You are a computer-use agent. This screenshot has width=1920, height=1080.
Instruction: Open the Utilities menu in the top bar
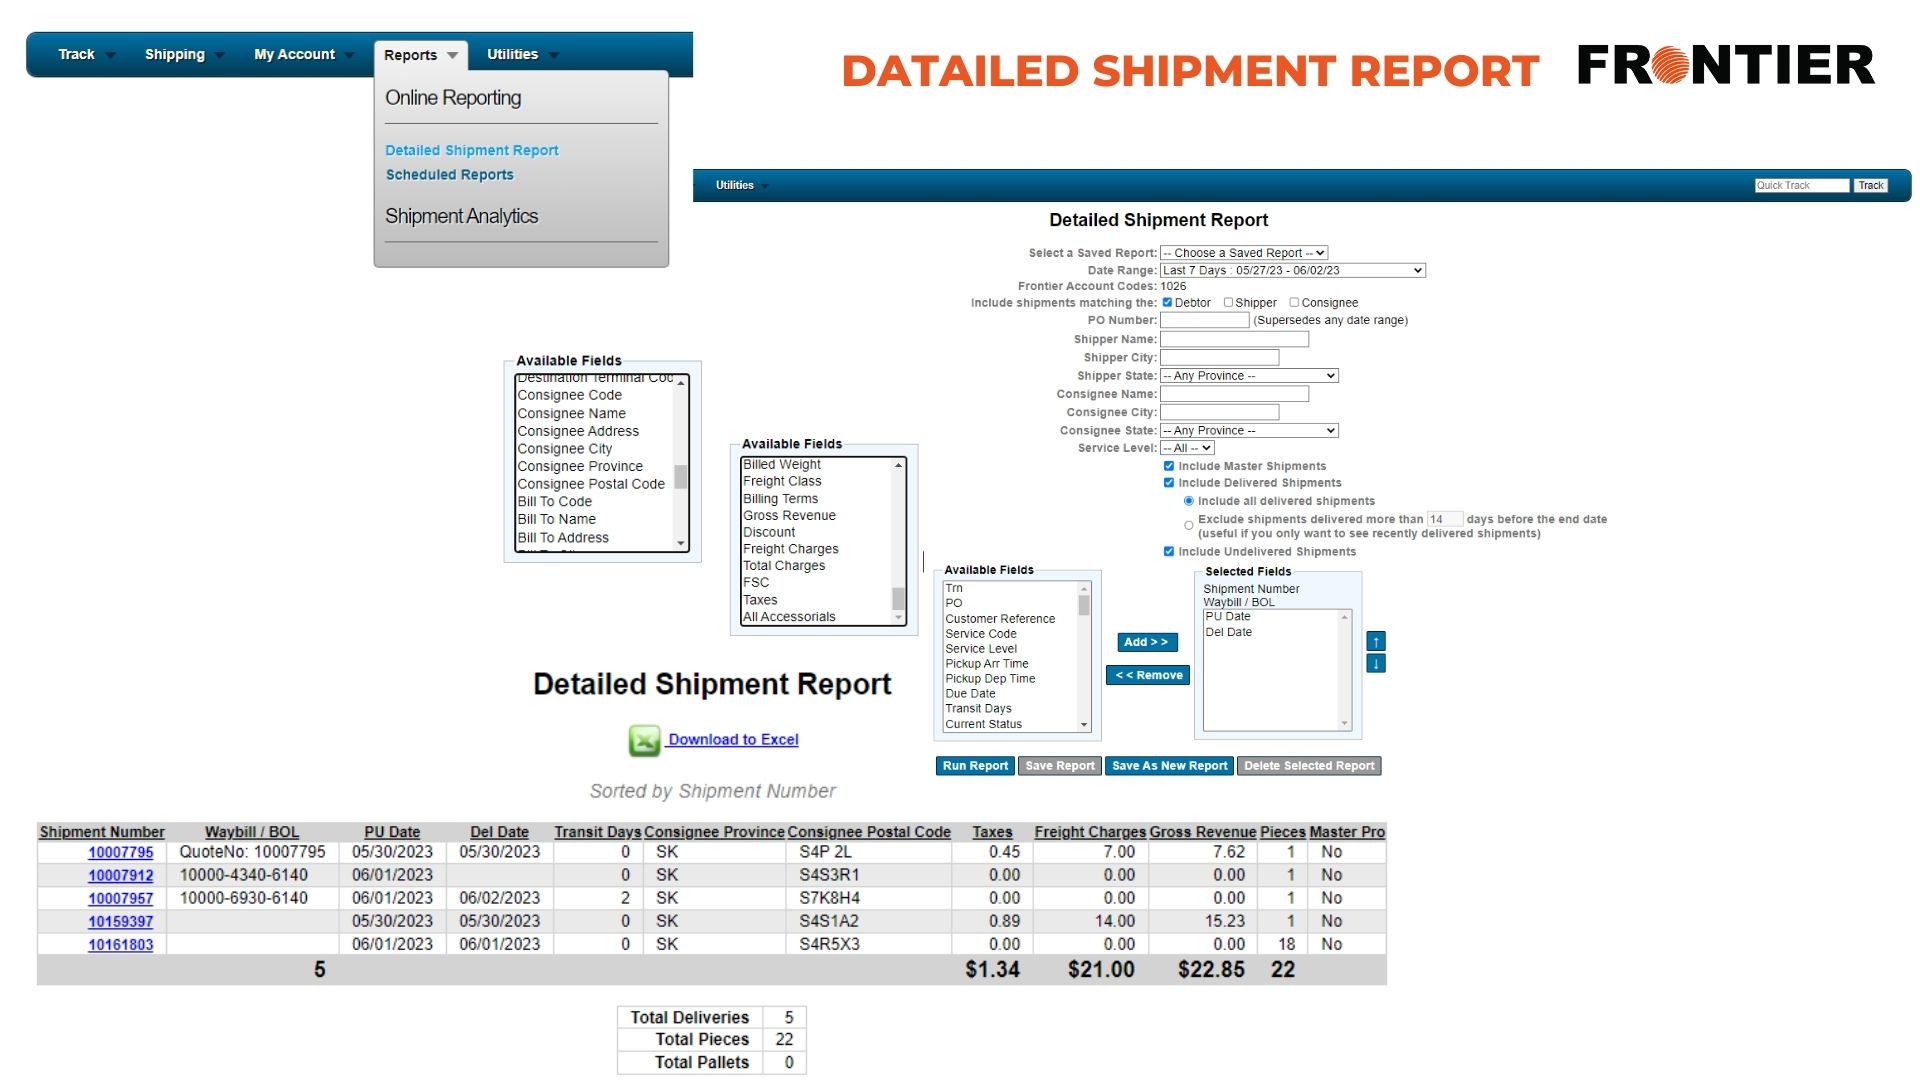click(x=522, y=54)
